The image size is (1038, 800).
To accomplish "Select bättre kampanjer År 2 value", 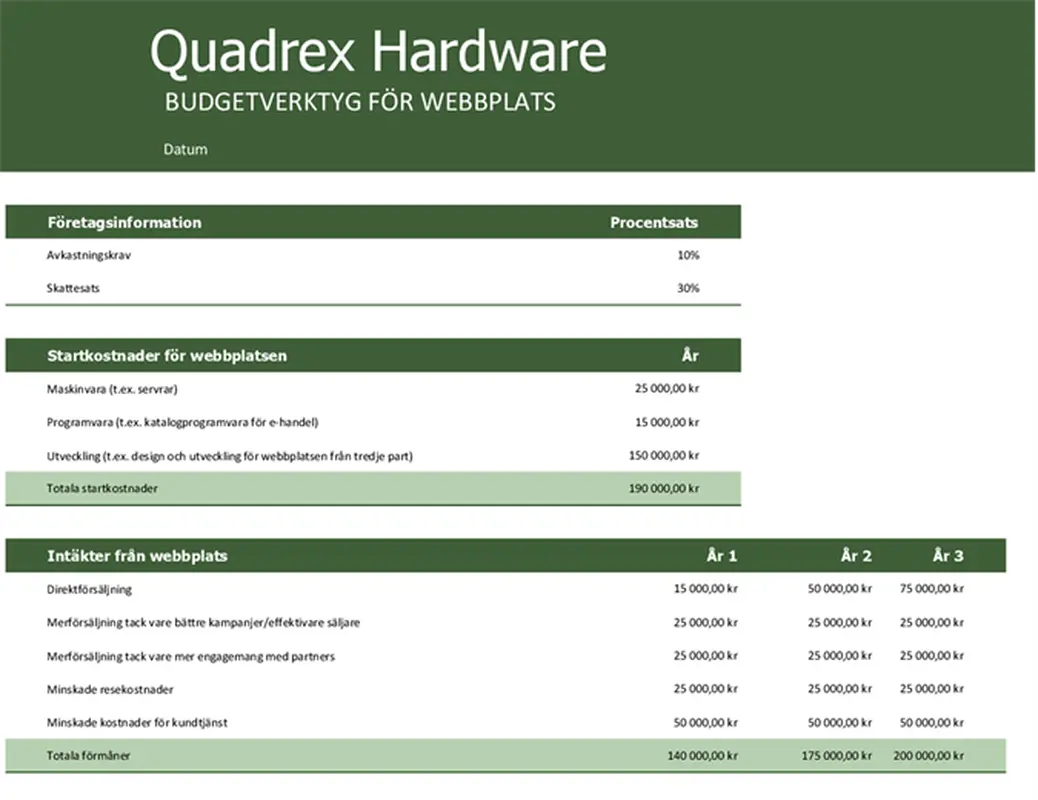I will coord(839,623).
